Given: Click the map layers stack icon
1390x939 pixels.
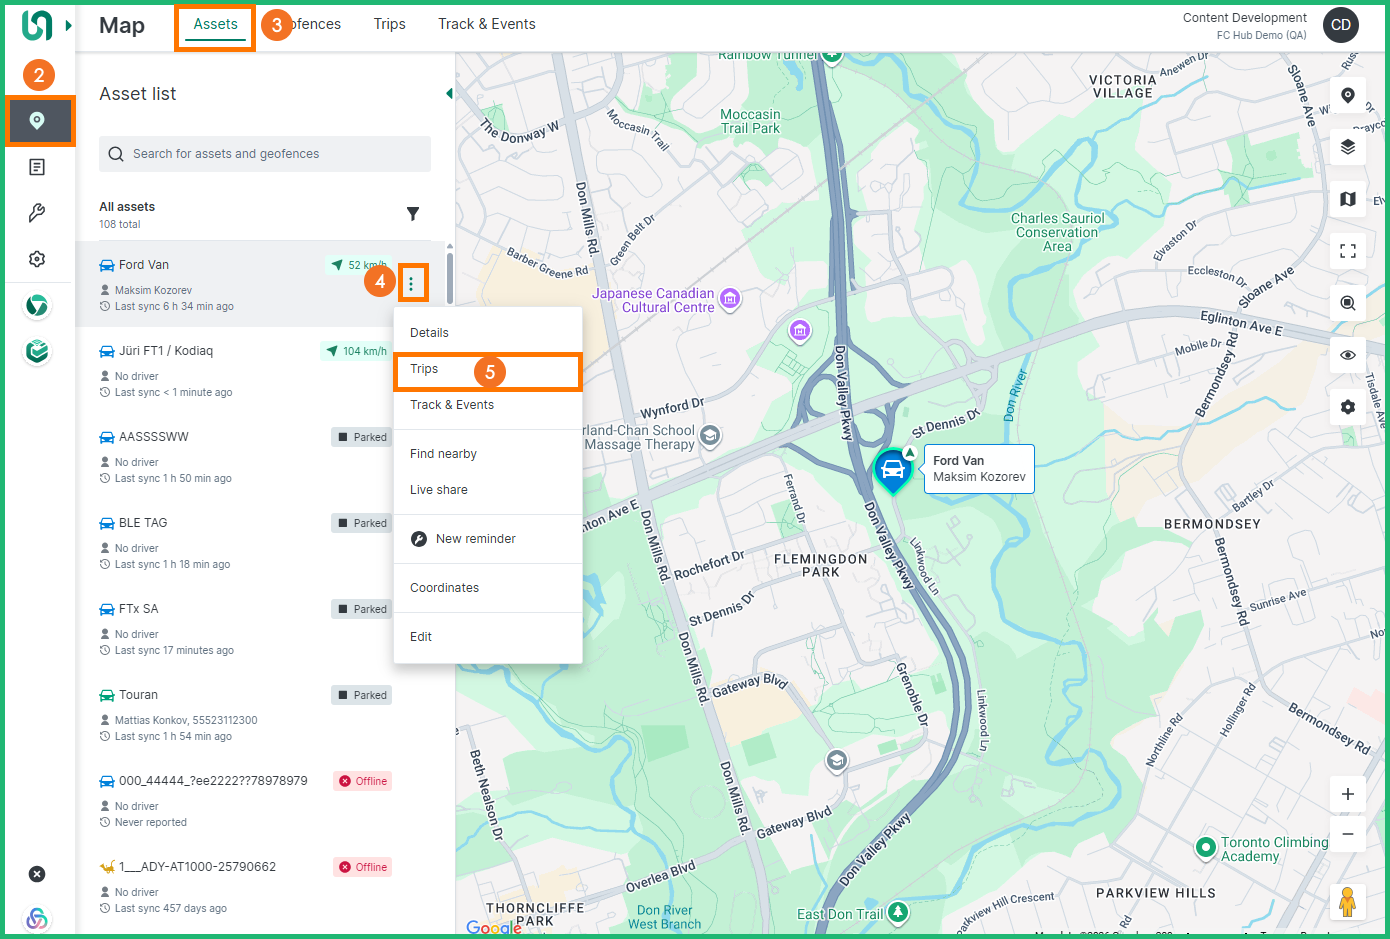Looking at the screenshot, I should pos(1347,147).
